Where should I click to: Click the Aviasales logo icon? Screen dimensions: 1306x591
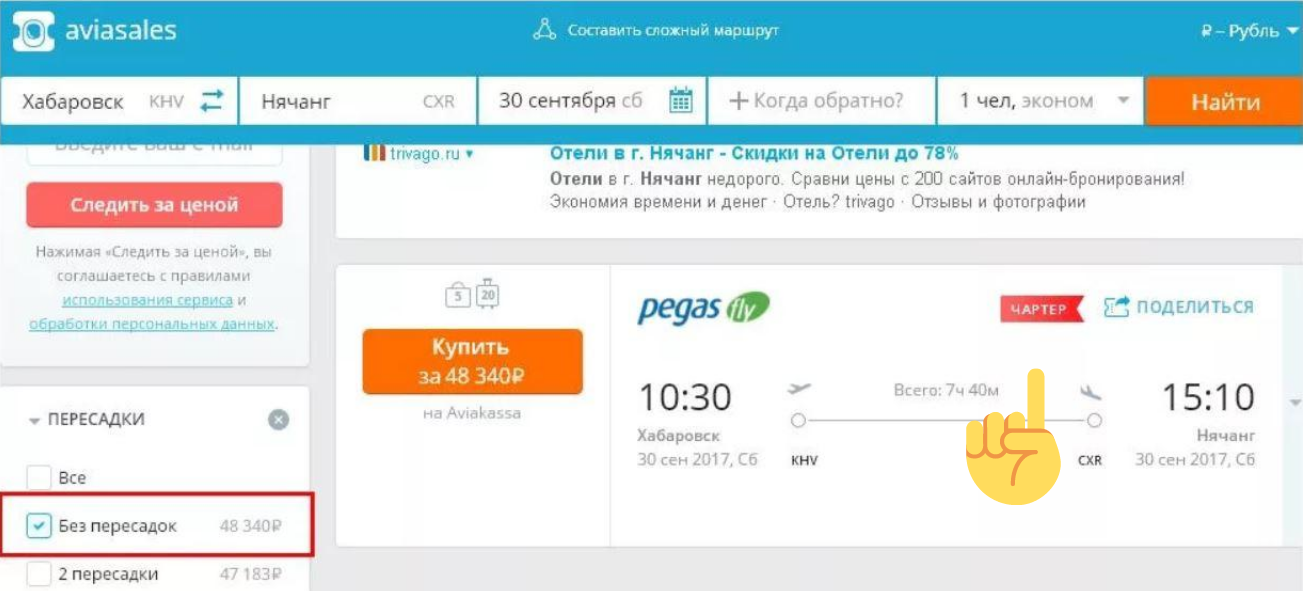tap(33, 32)
